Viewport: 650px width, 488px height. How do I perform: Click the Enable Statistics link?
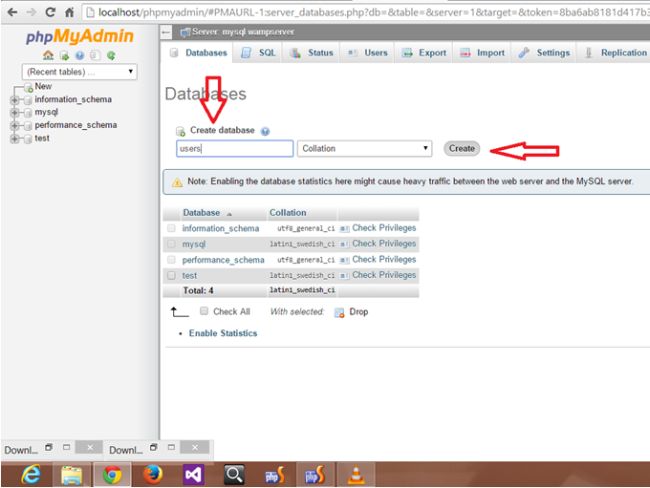[x=223, y=333]
